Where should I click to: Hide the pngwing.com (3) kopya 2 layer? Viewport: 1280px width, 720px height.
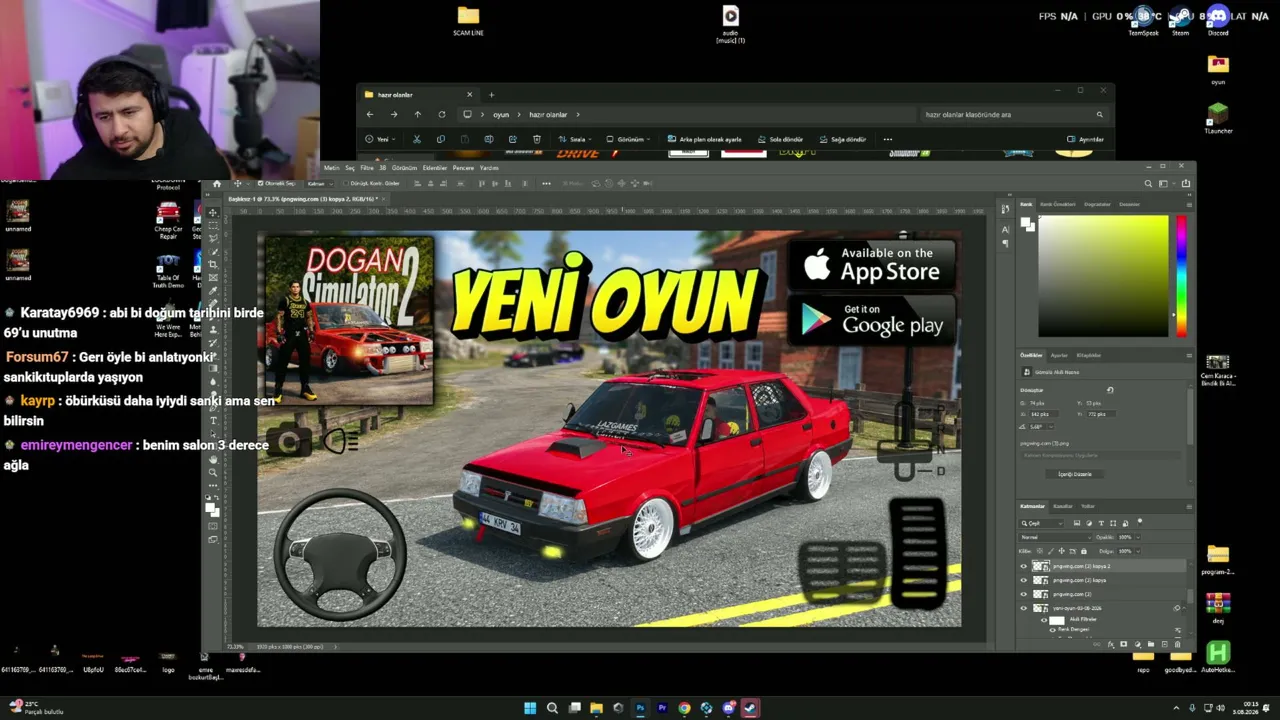1023,566
